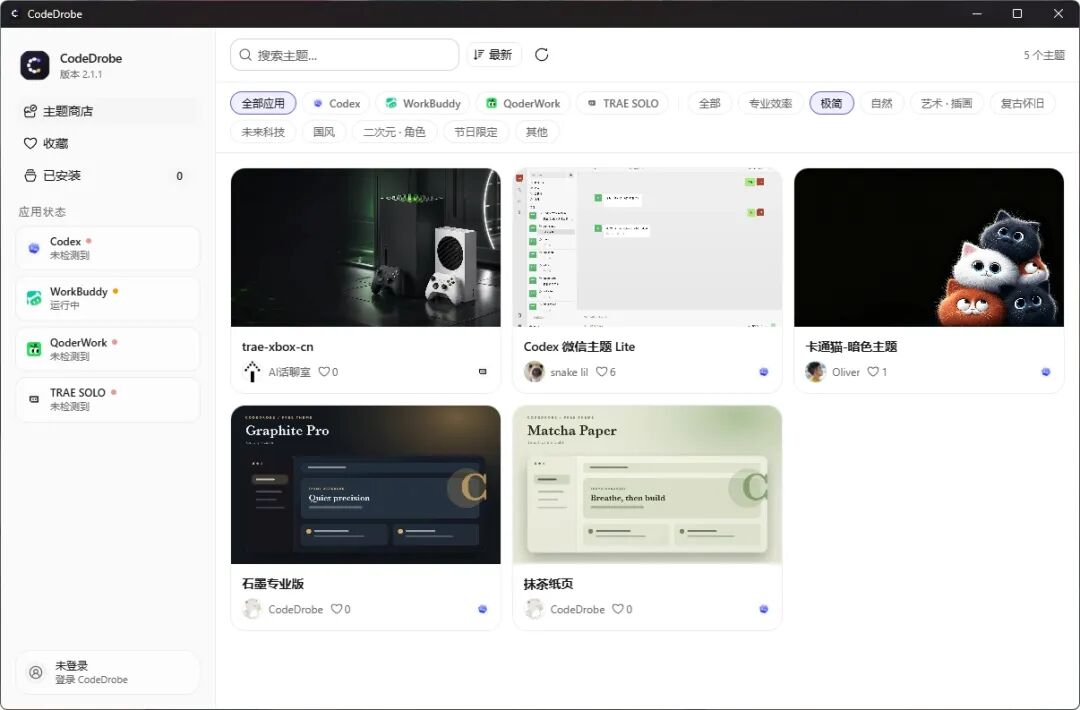
Task: Click Codex badge on 微信主题 Lite card
Action: (764, 372)
